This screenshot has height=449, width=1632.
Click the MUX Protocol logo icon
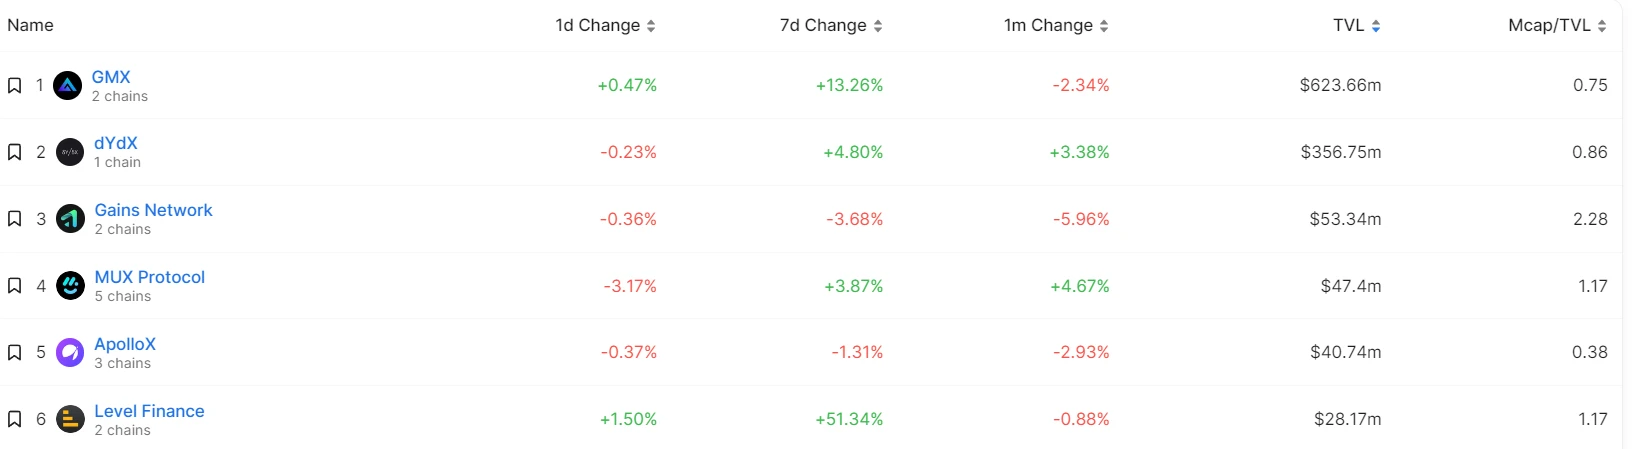click(70, 286)
